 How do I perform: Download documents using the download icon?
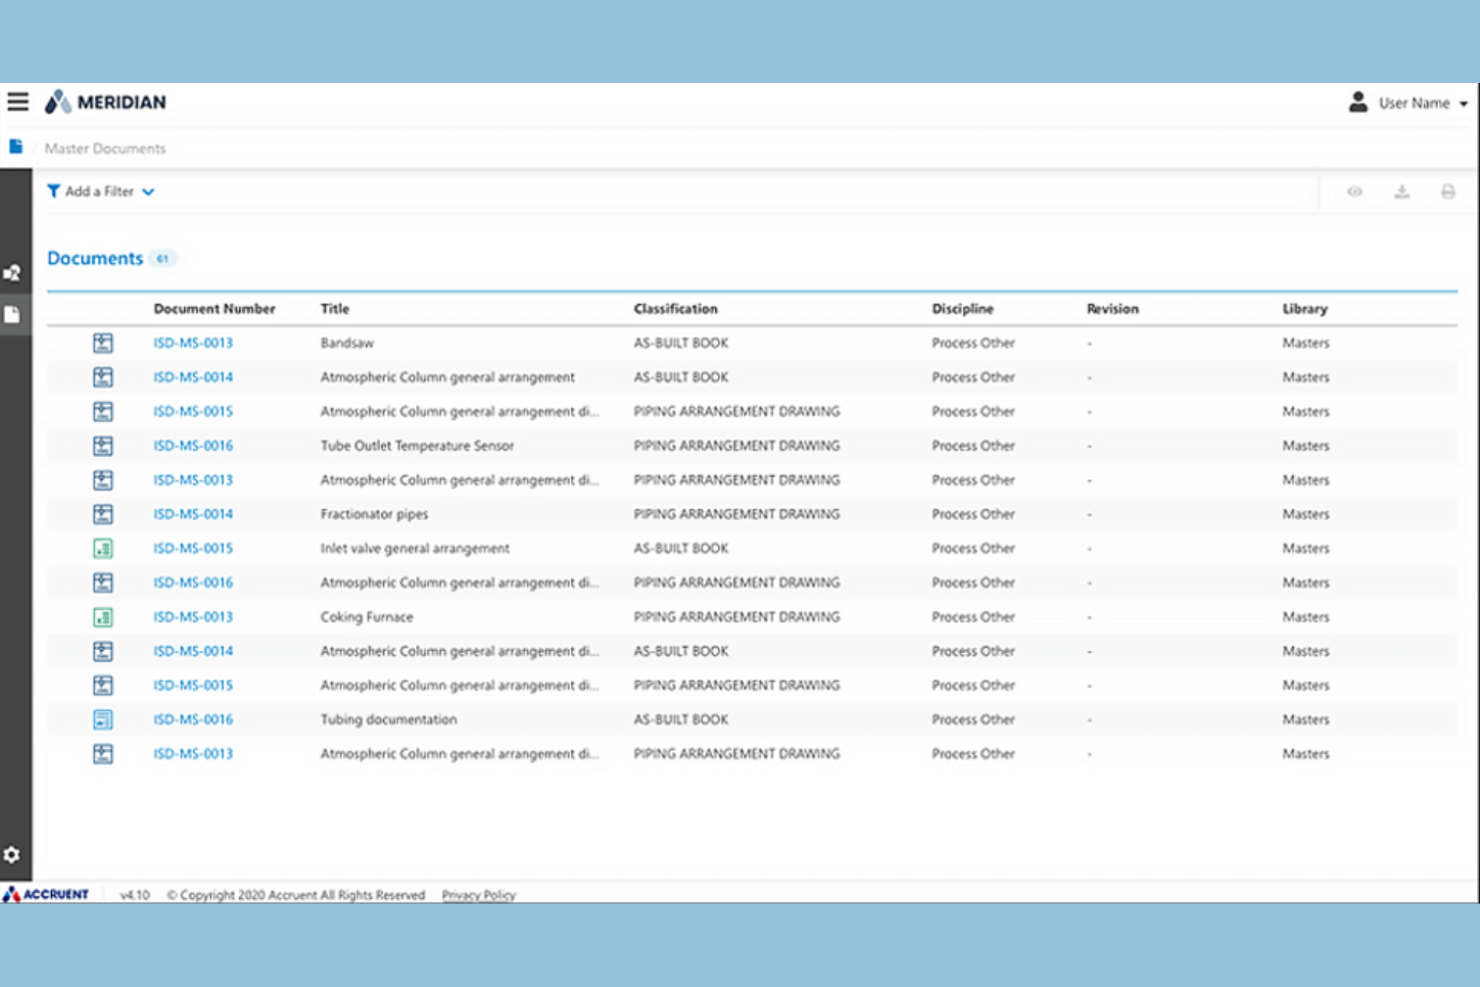pos(1402,191)
